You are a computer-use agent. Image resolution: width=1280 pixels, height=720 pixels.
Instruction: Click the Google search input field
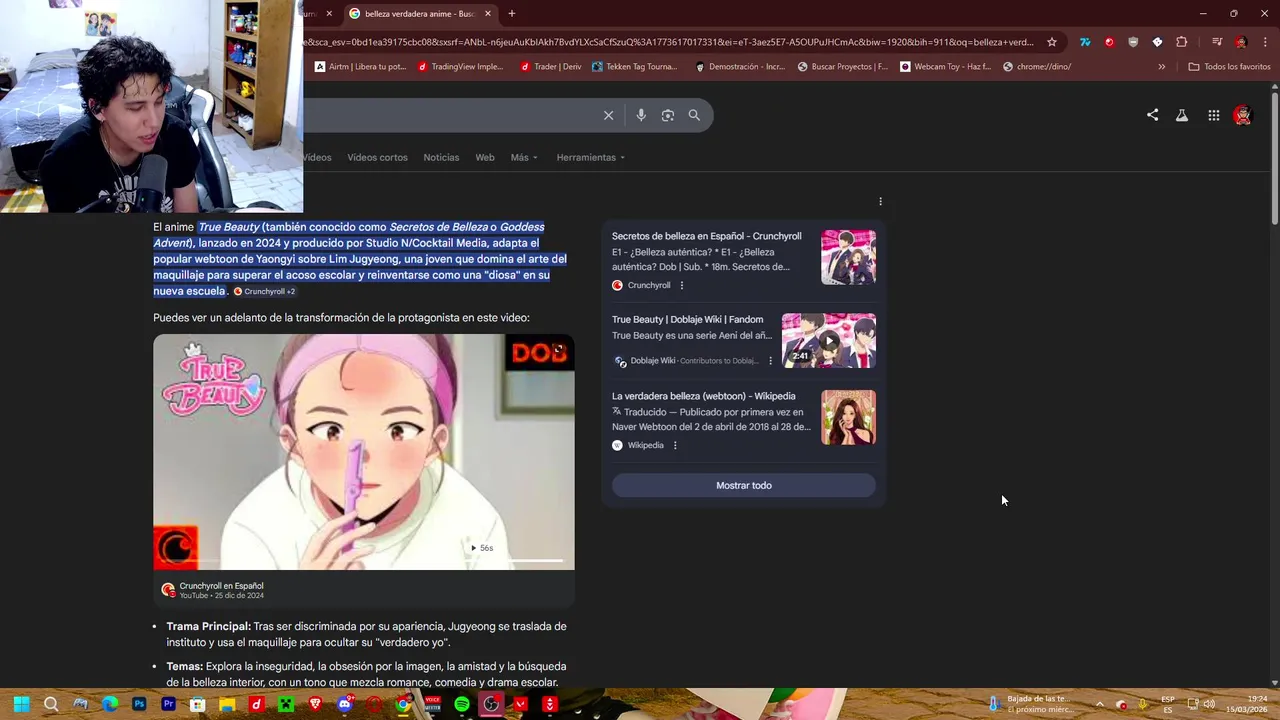450,115
